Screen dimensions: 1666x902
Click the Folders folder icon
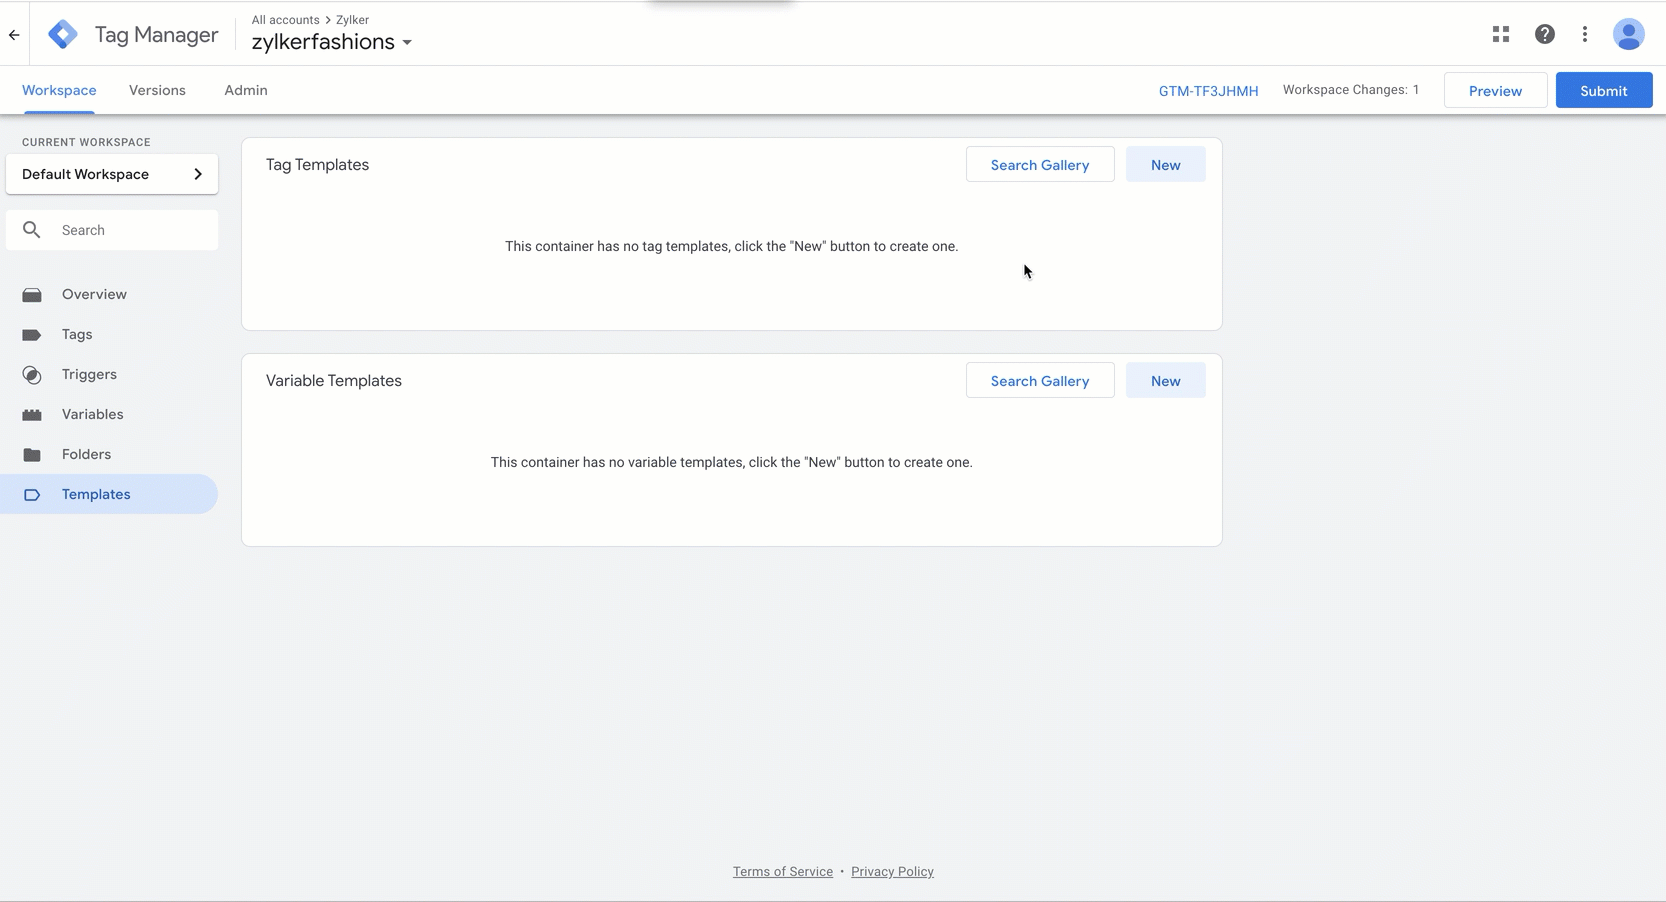point(32,455)
